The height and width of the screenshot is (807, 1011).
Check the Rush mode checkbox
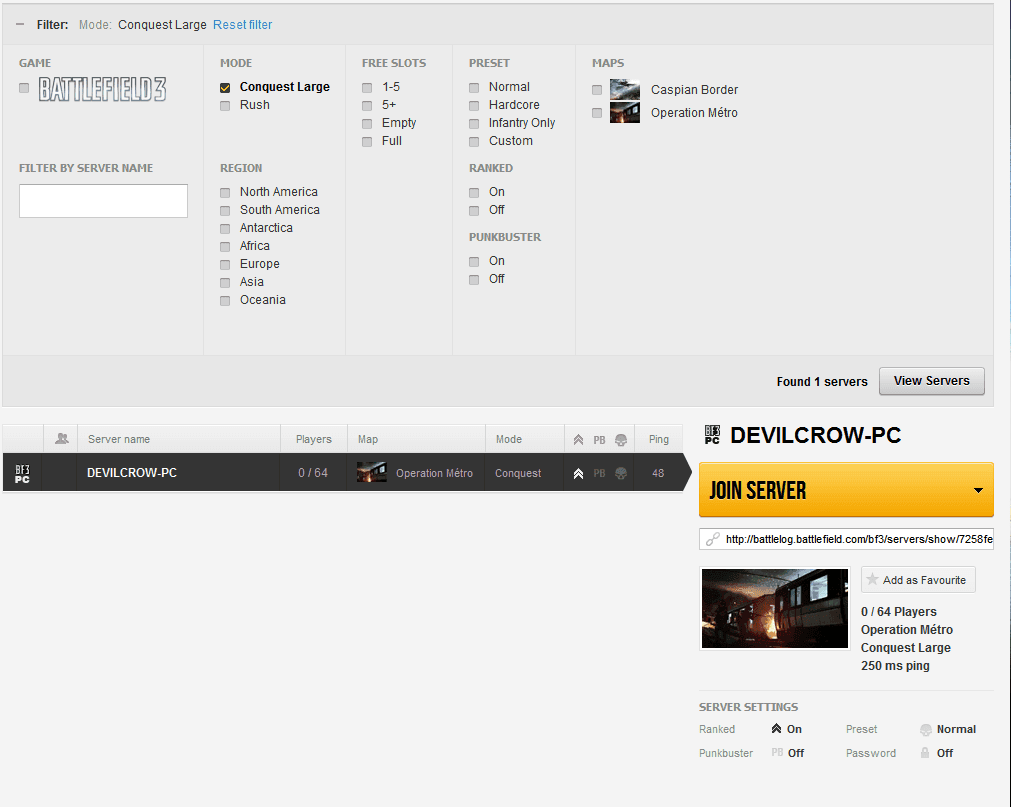click(x=225, y=106)
